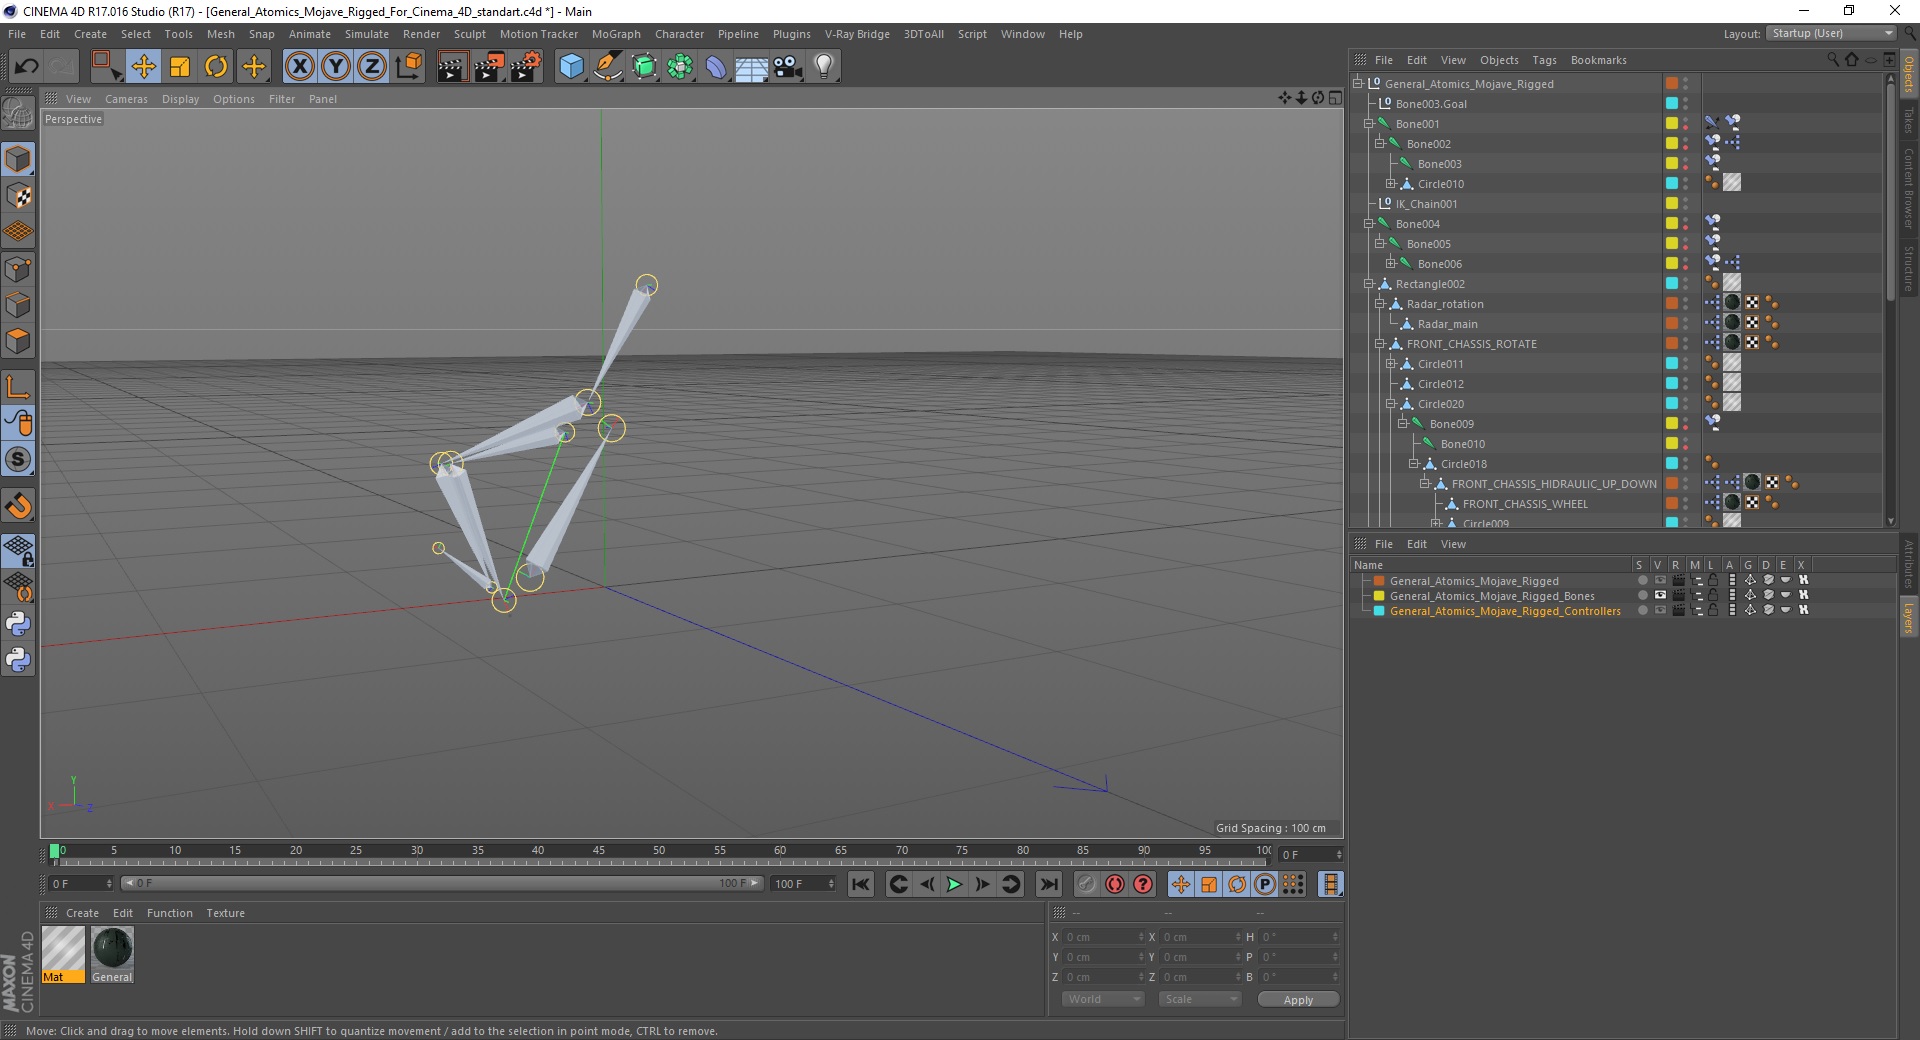The height and width of the screenshot is (1040, 1920).
Task: Open material manager Create menu
Action: pos(82,913)
